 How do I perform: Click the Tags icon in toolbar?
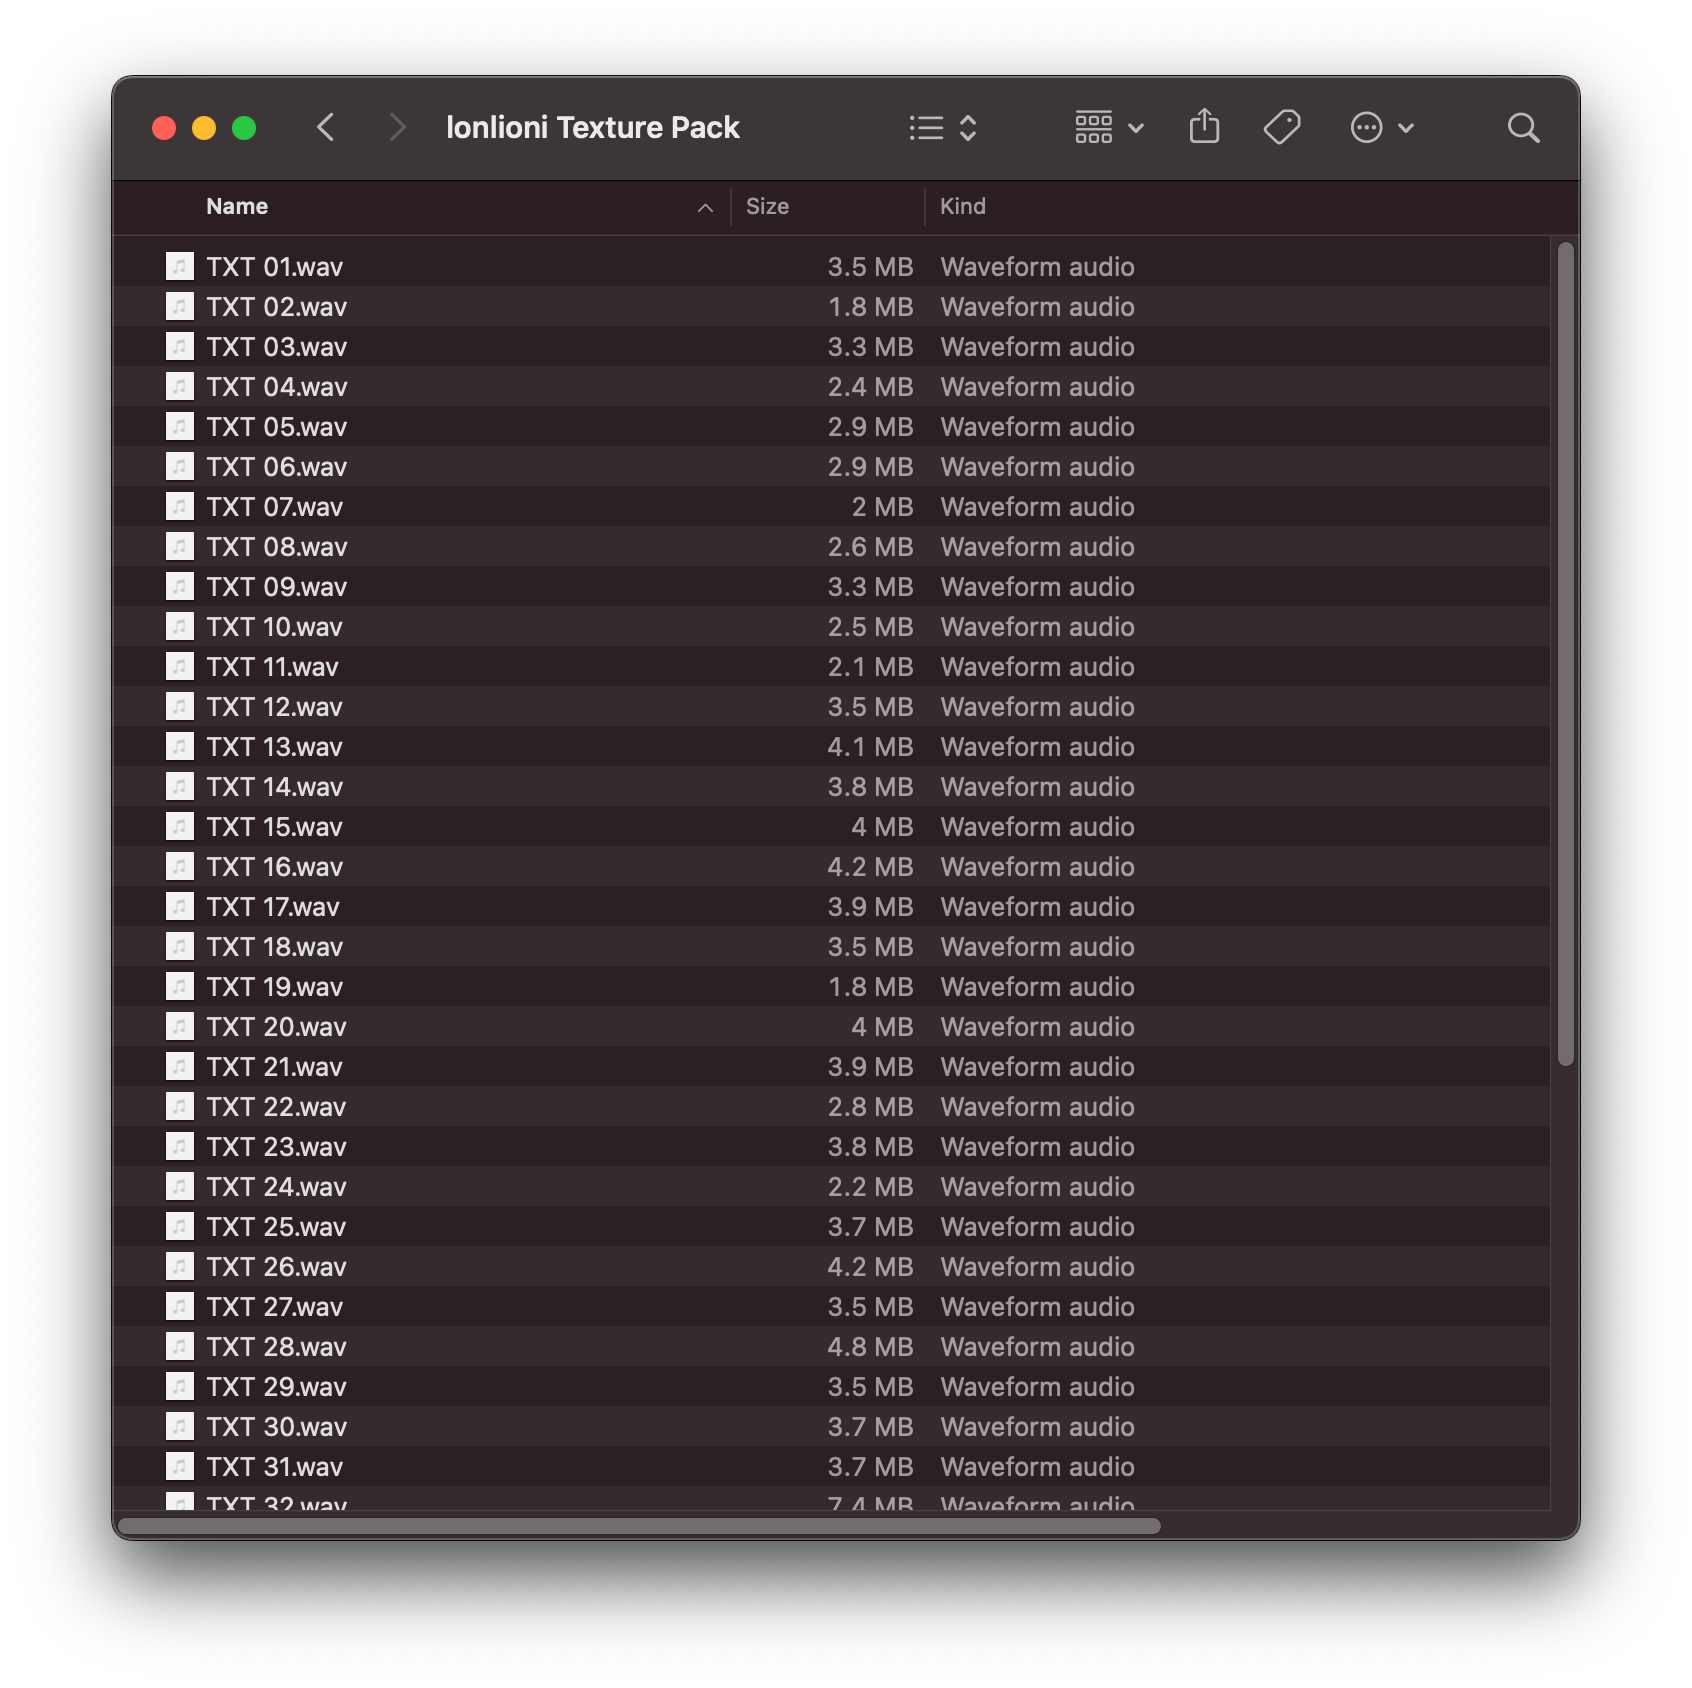1281,128
